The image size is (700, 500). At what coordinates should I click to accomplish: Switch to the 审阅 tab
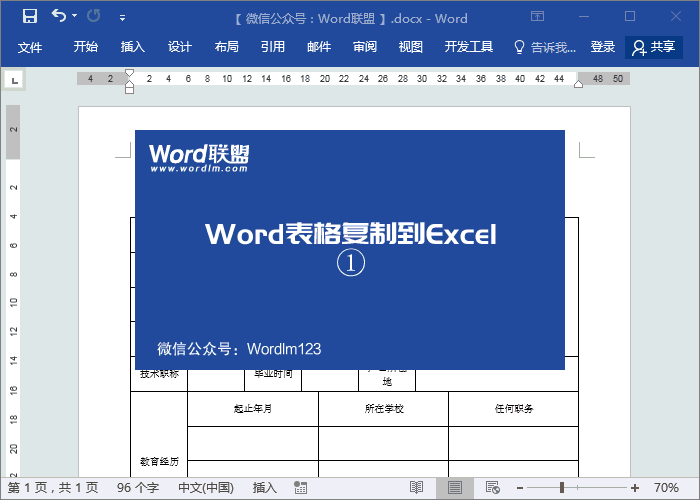(365, 47)
